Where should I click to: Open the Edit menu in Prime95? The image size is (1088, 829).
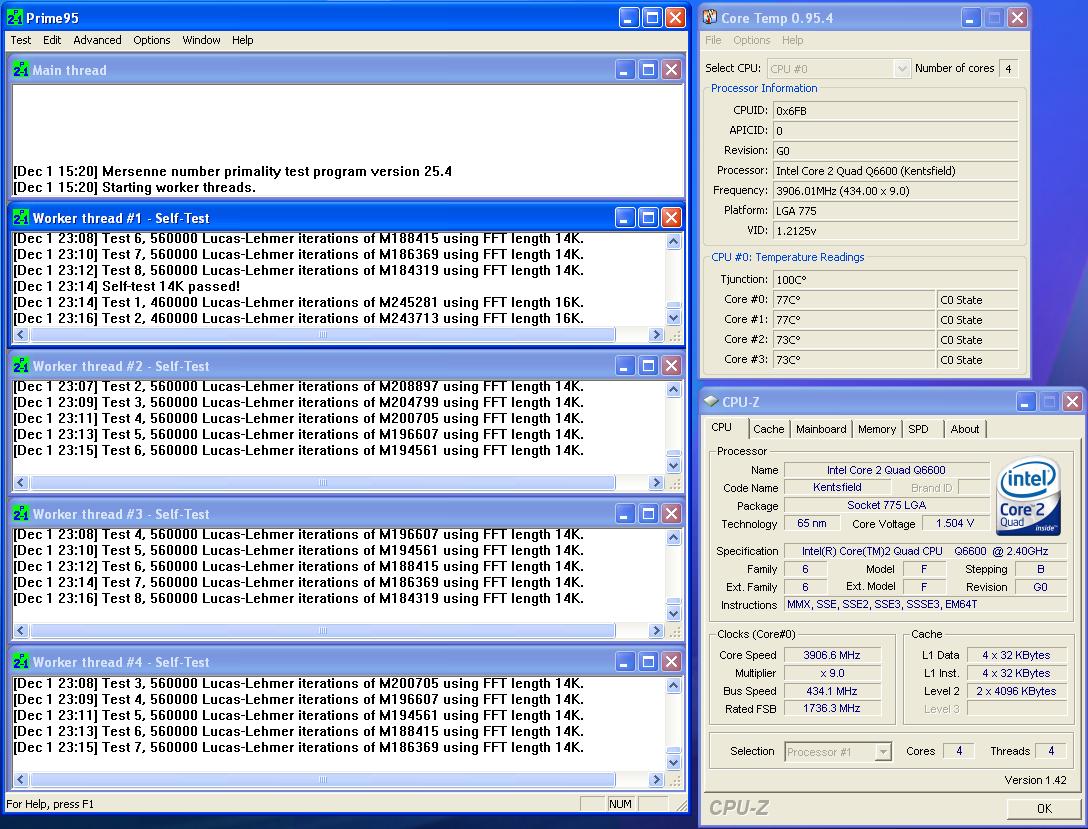[x=52, y=40]
